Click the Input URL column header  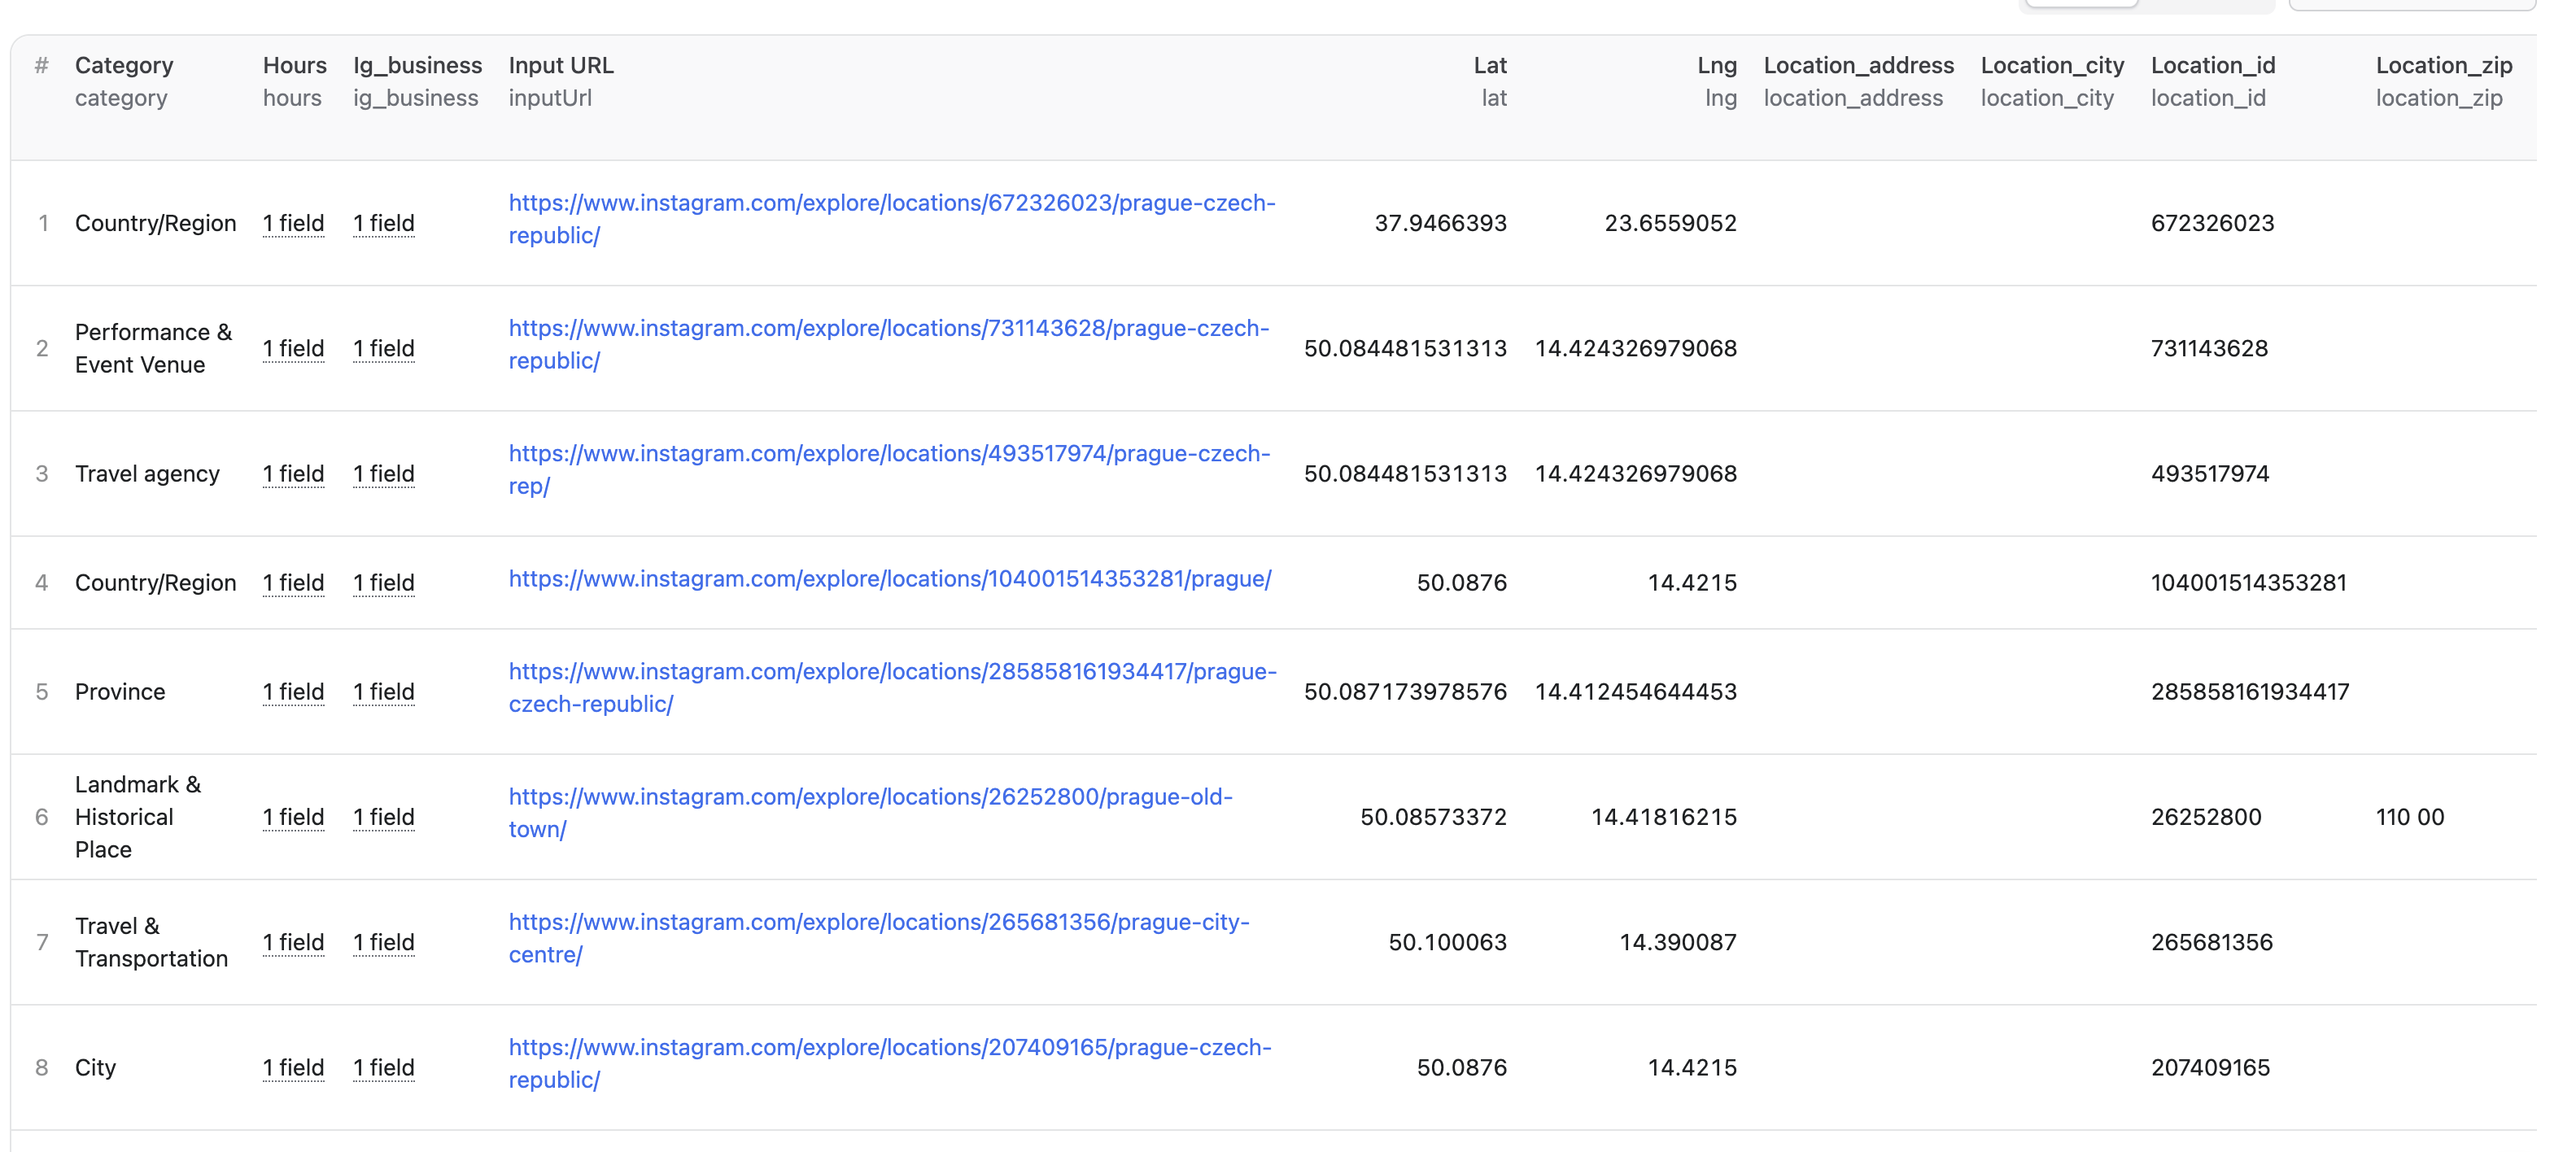tap(560, 66)
